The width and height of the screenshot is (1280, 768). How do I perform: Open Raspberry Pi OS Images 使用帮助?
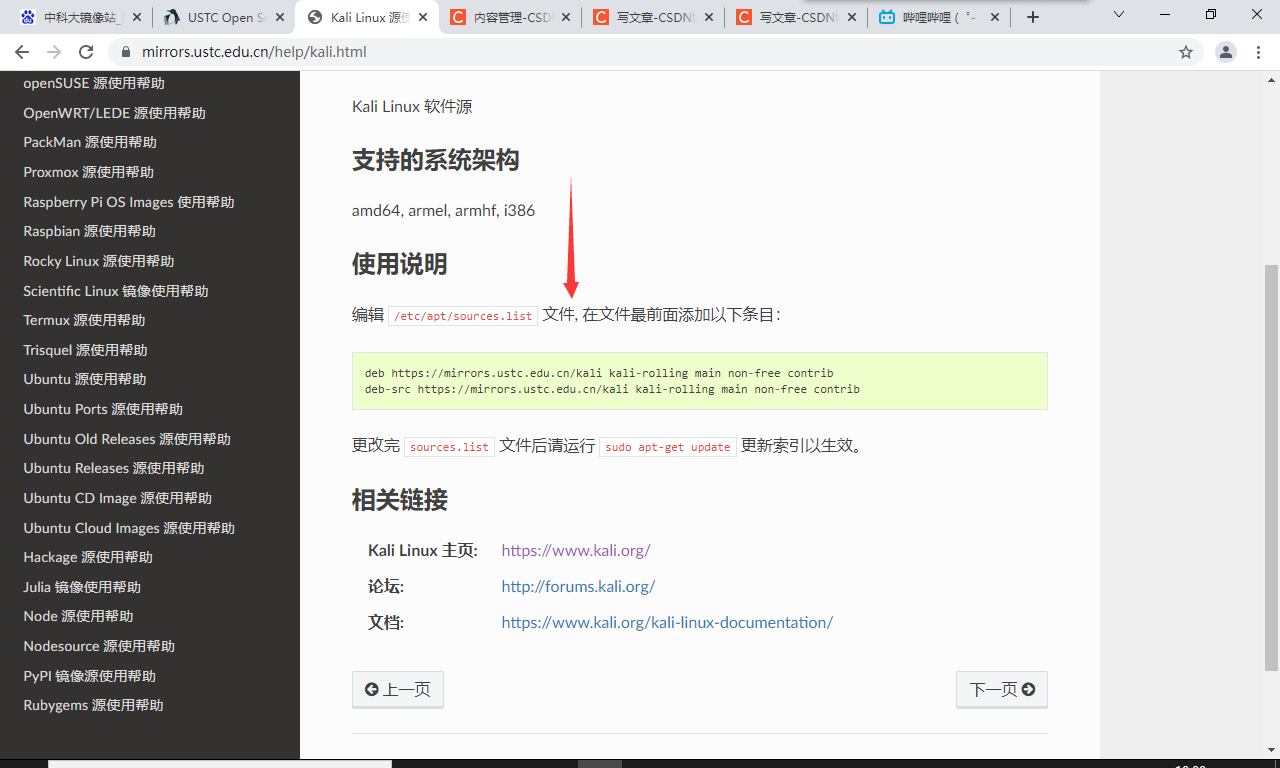pyautogui.click(x=129, y=202)
